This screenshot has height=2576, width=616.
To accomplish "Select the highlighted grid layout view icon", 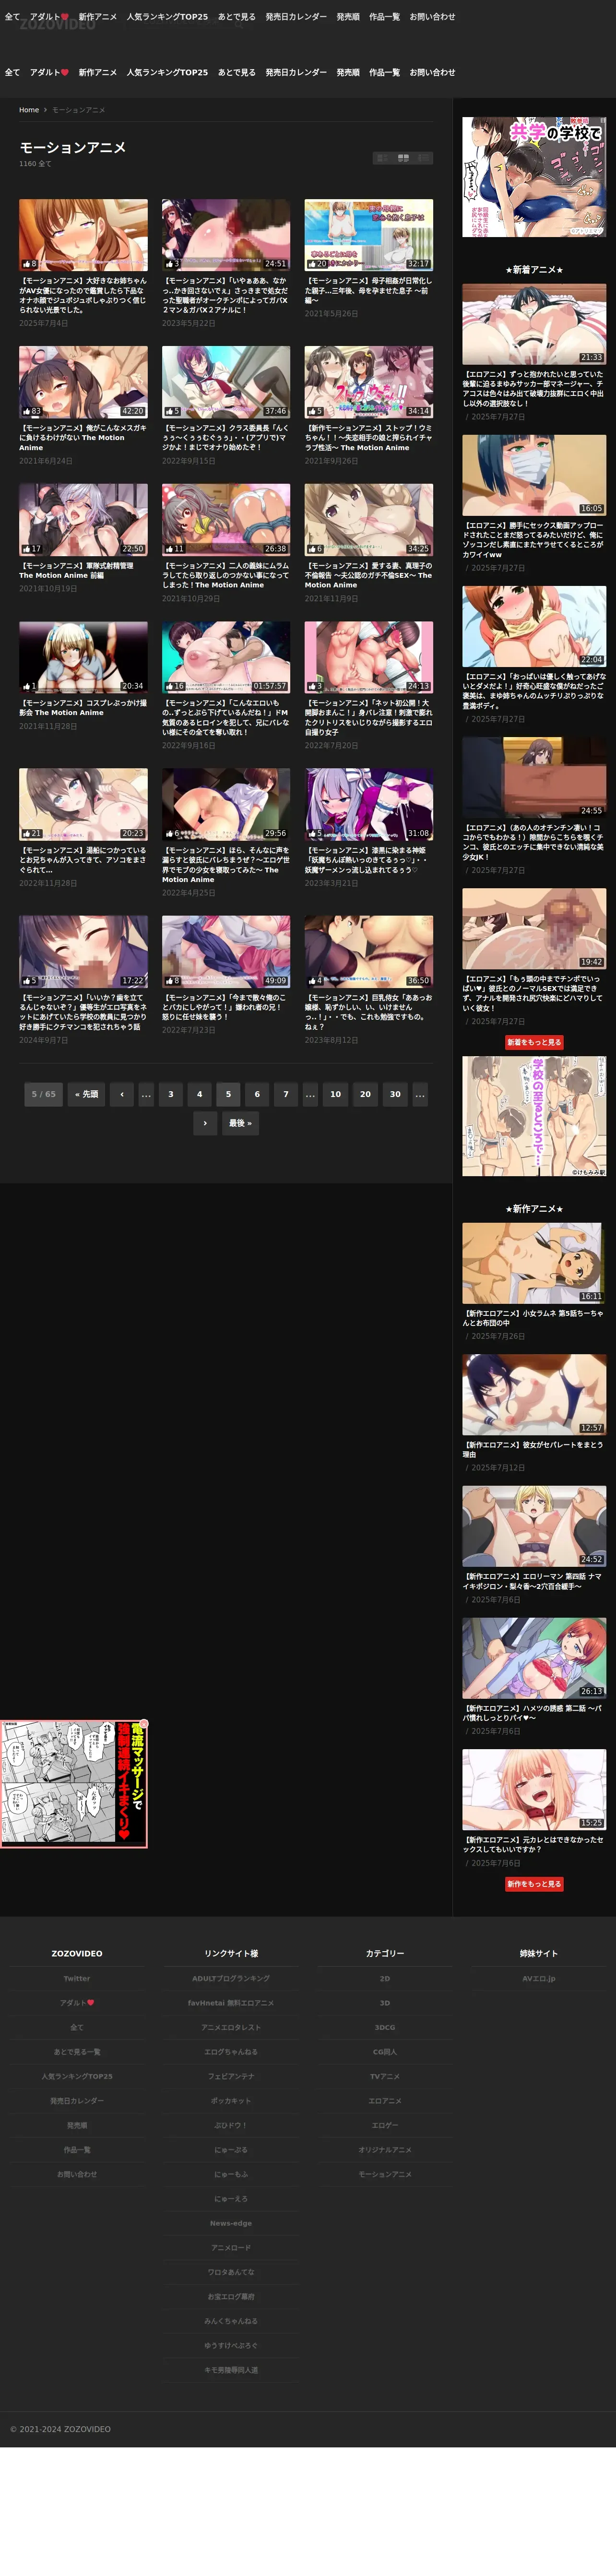I will coord(403,158).
